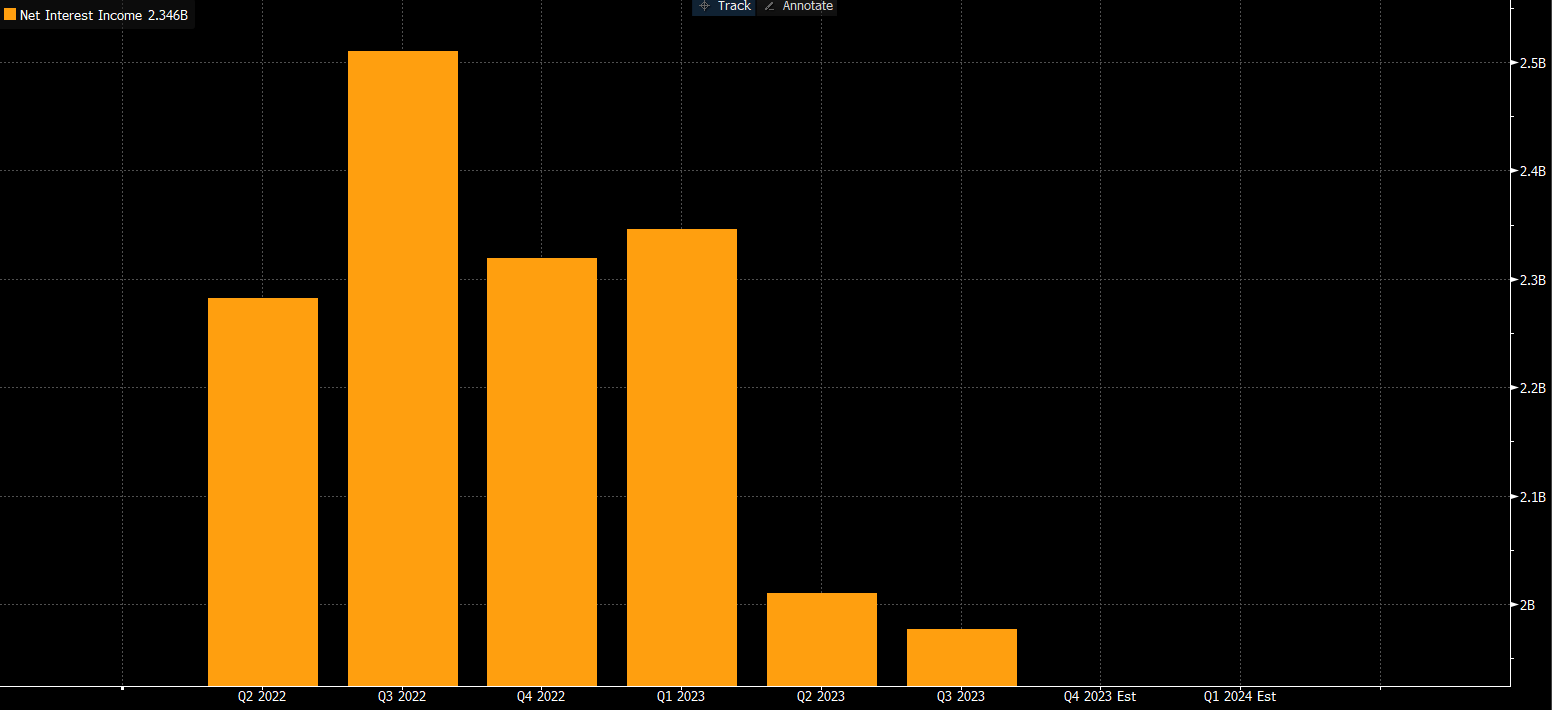Click the 2.5B y-axis value
The width and height of the screenshot is (1557, 710).
pyautogui.click(x=1533, y=62)
